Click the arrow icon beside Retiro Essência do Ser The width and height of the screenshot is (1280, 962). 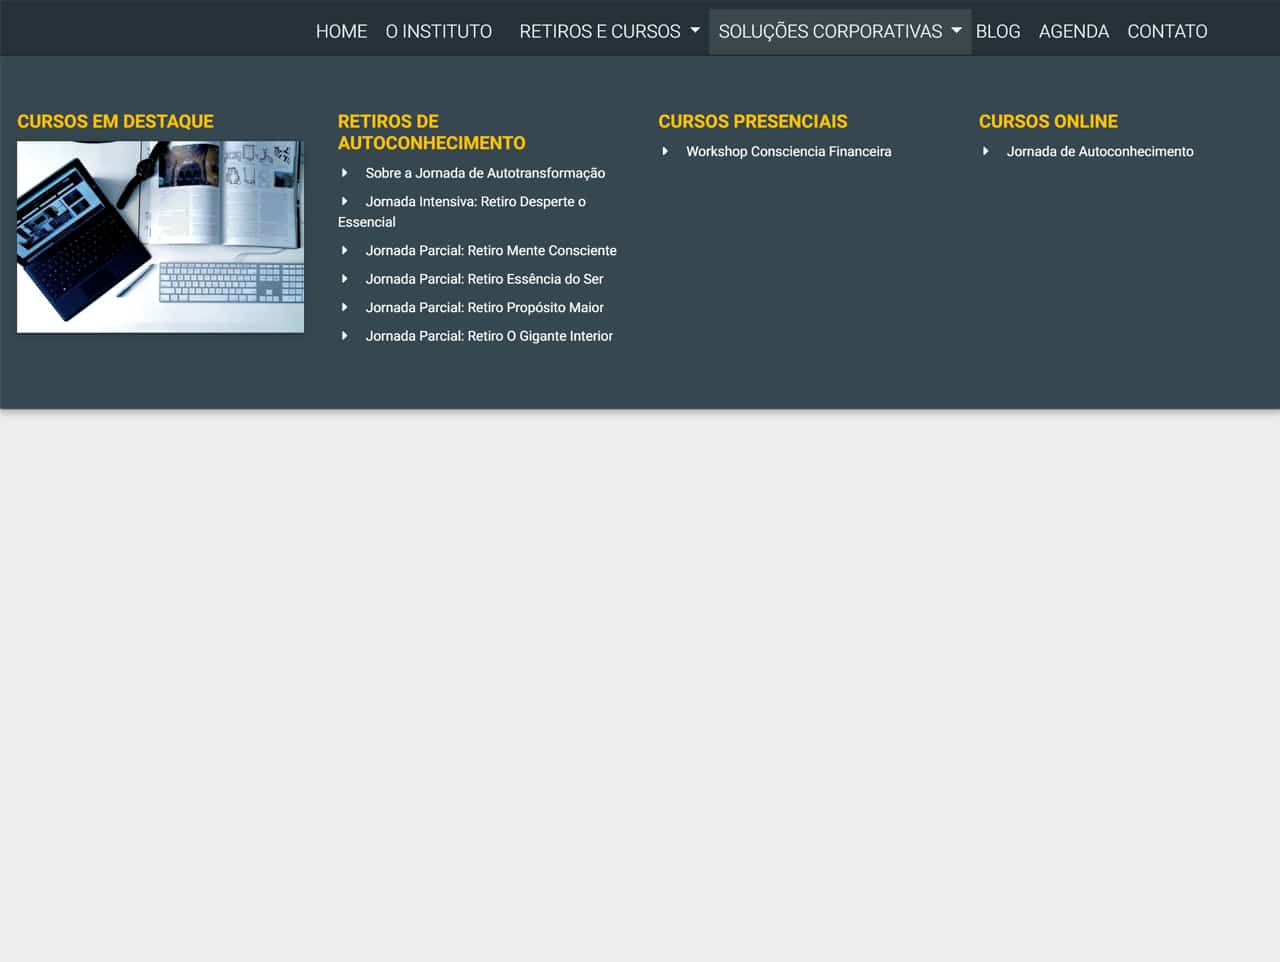(x=346, y=279)
